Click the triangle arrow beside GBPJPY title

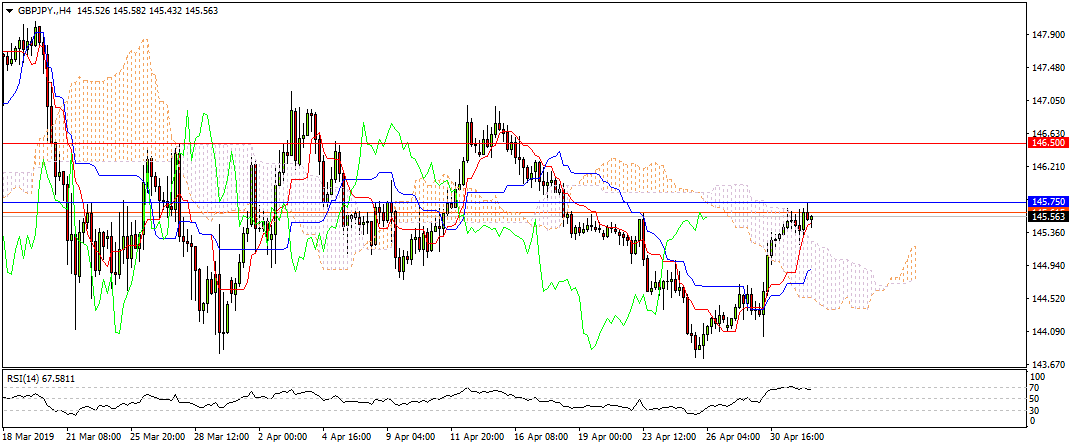8,11
